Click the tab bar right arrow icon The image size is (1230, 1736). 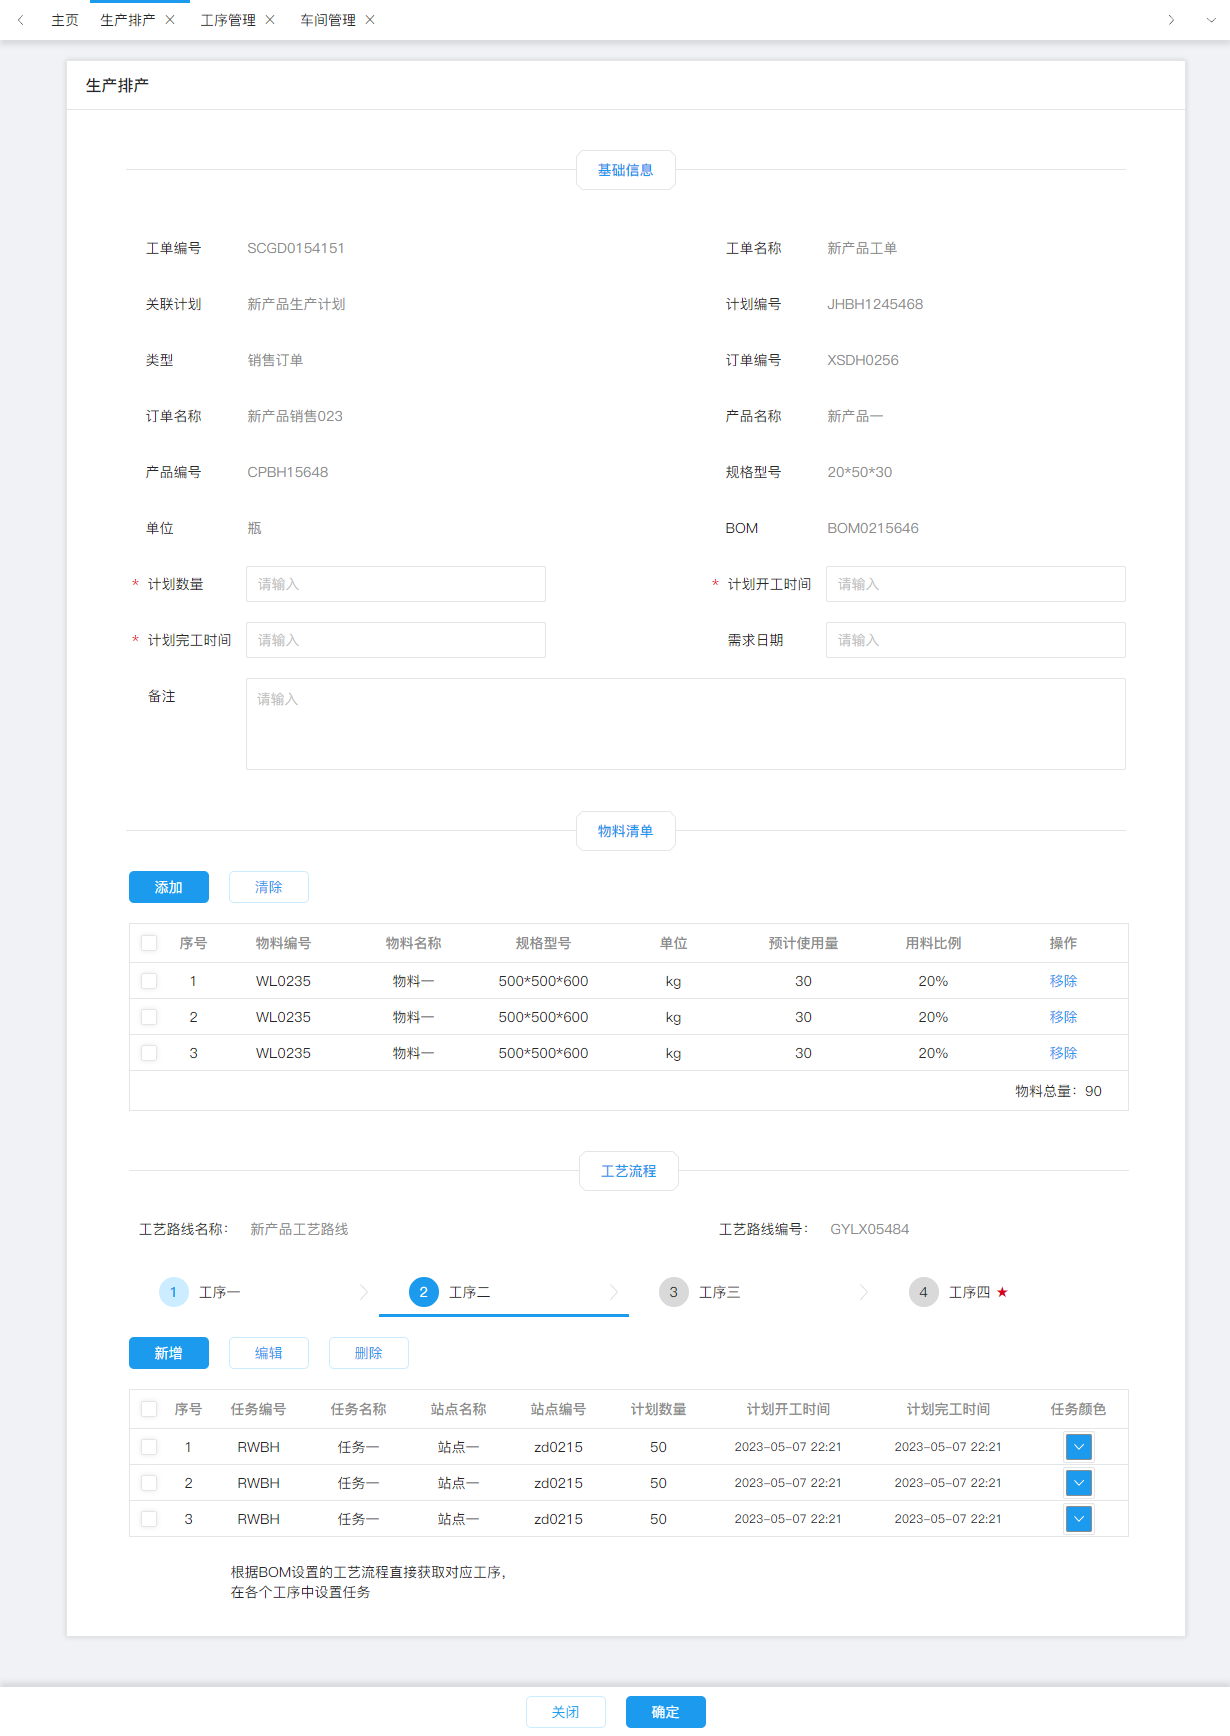click(x=1171, y=20)
